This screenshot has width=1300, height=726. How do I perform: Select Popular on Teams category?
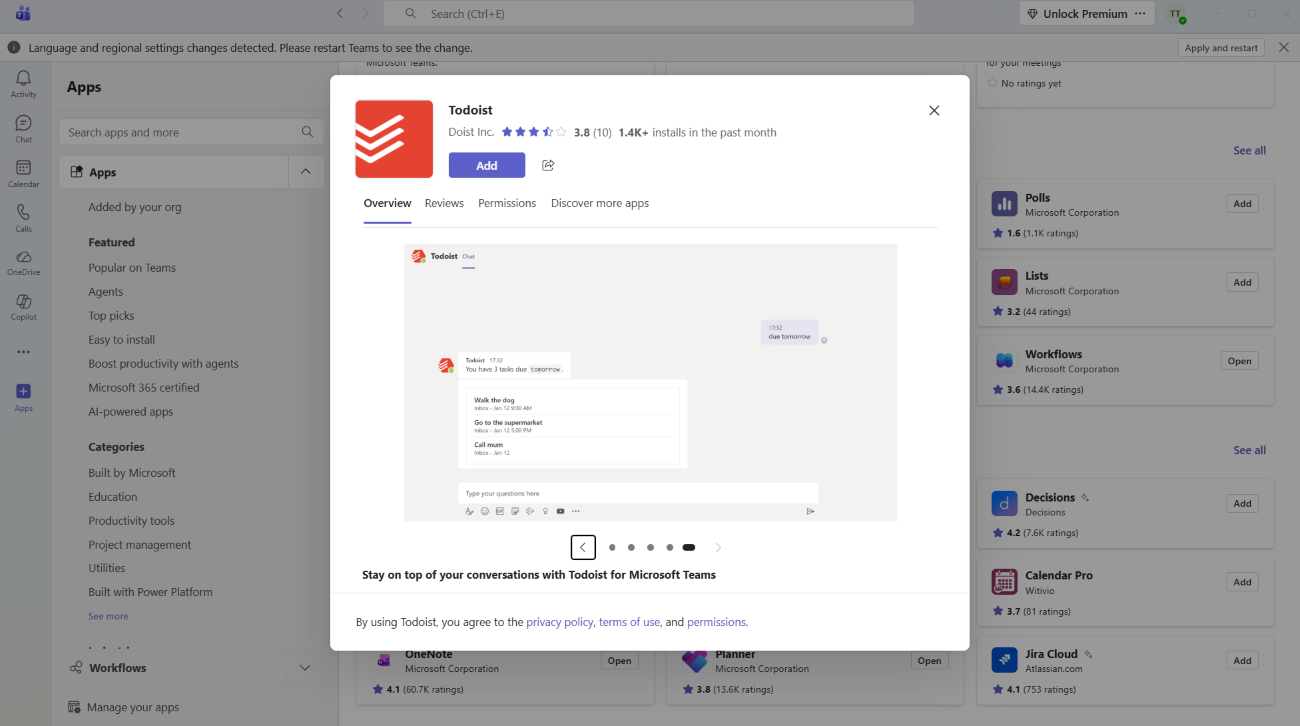132,268
